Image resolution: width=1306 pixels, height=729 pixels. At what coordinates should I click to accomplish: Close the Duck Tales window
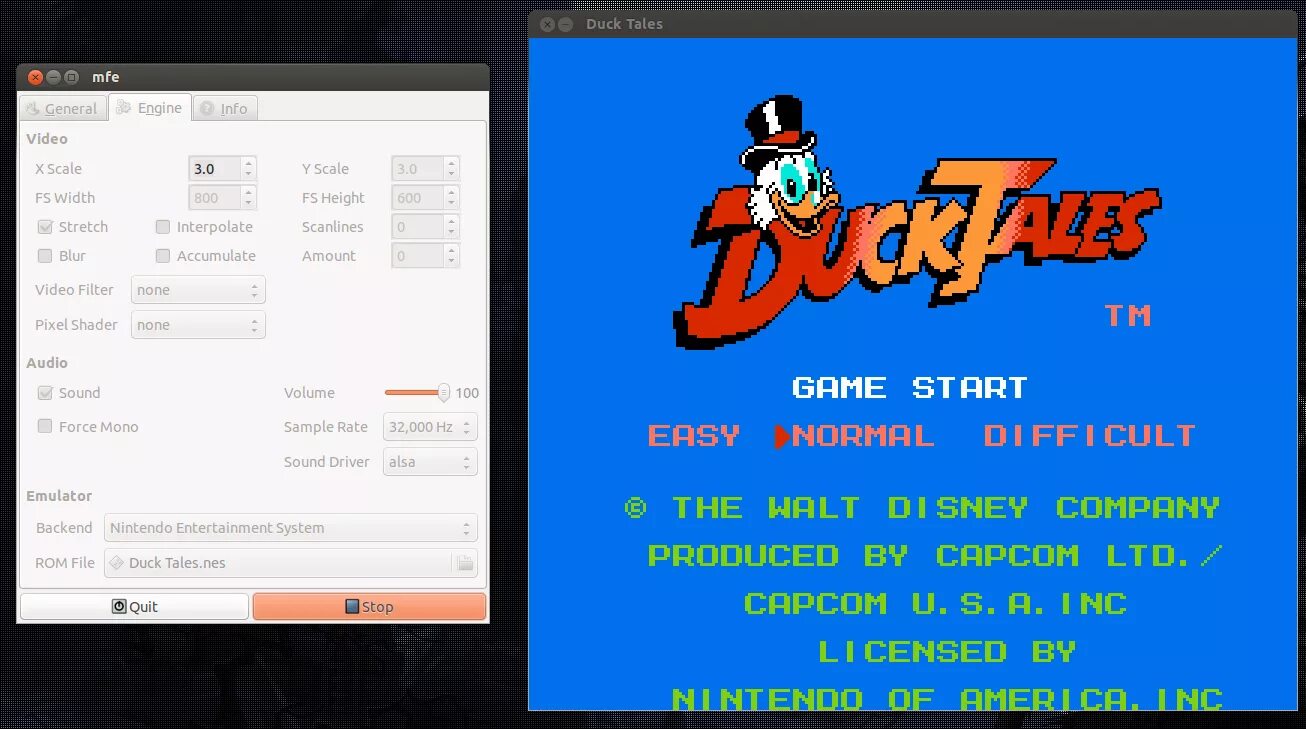(x=547, y=24)
